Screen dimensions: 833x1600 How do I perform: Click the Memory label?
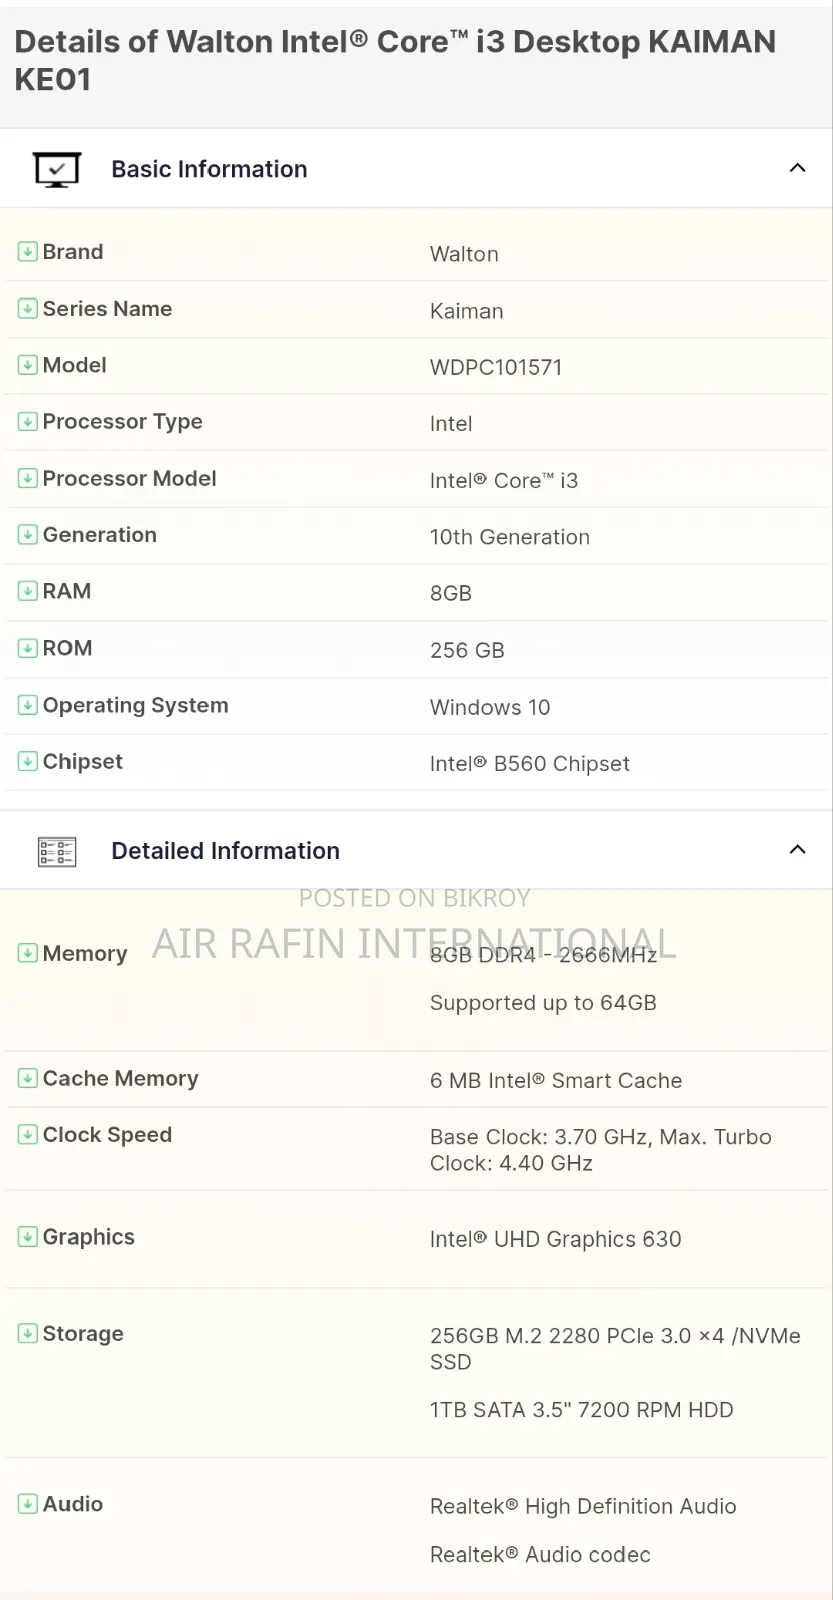point(85,953)
